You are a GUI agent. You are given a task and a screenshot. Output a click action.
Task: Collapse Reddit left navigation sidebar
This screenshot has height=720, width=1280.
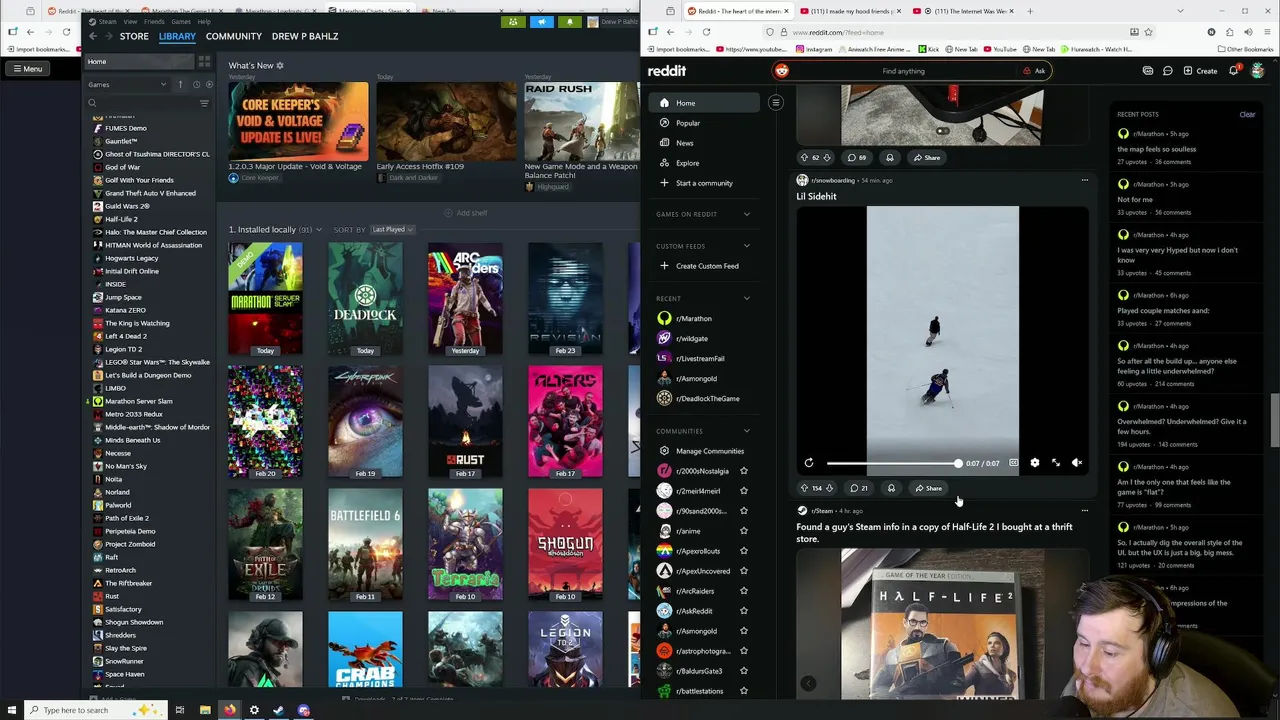coord(775,102)
